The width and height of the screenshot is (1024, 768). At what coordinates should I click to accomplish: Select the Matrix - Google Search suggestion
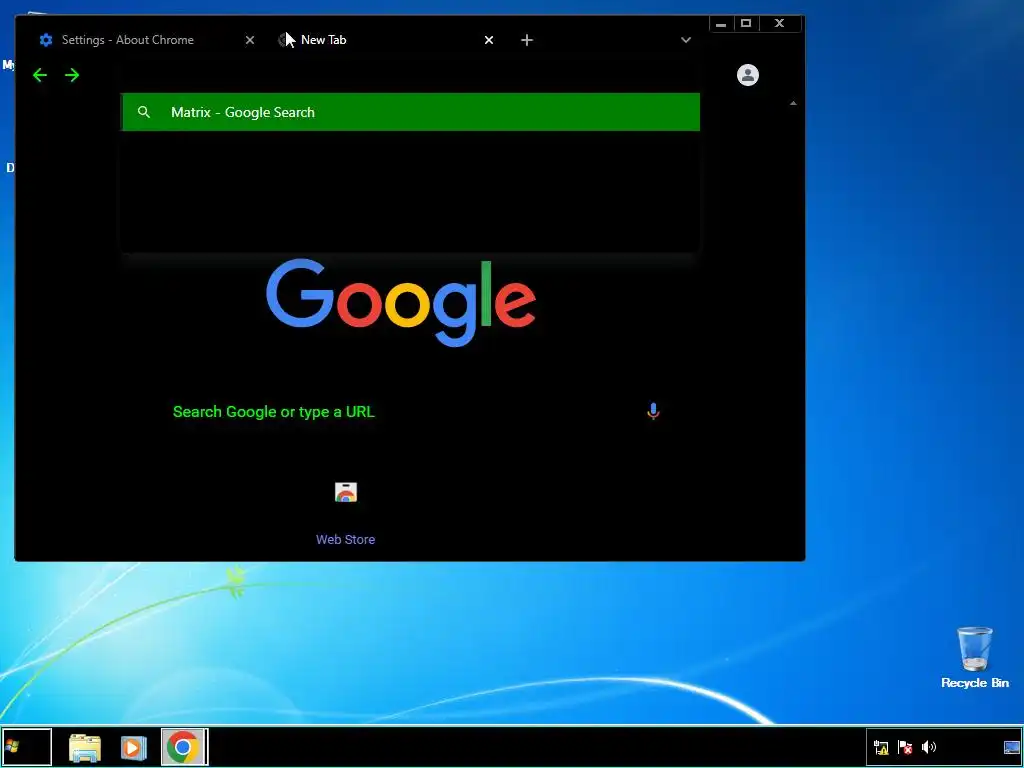click(411, 112)
